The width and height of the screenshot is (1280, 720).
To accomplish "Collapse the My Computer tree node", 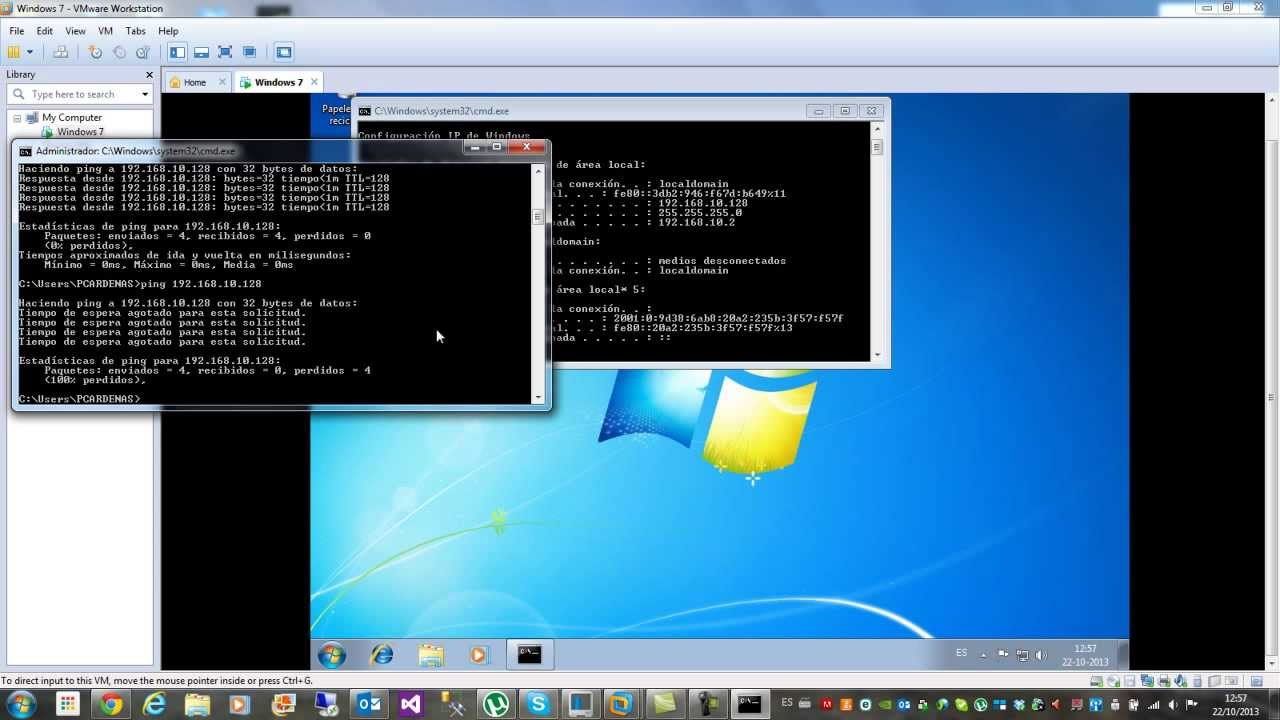I will coord(17,118).
